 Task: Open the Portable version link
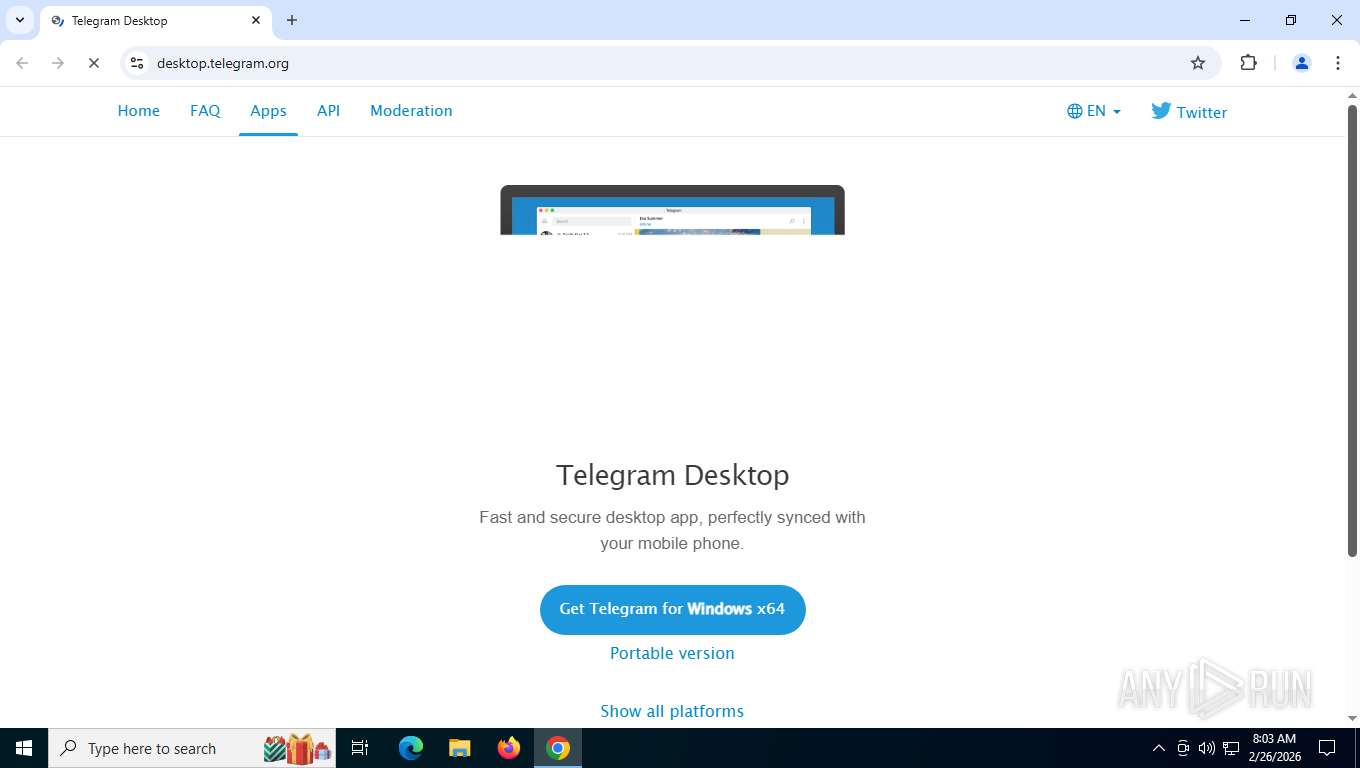(672, 653)
